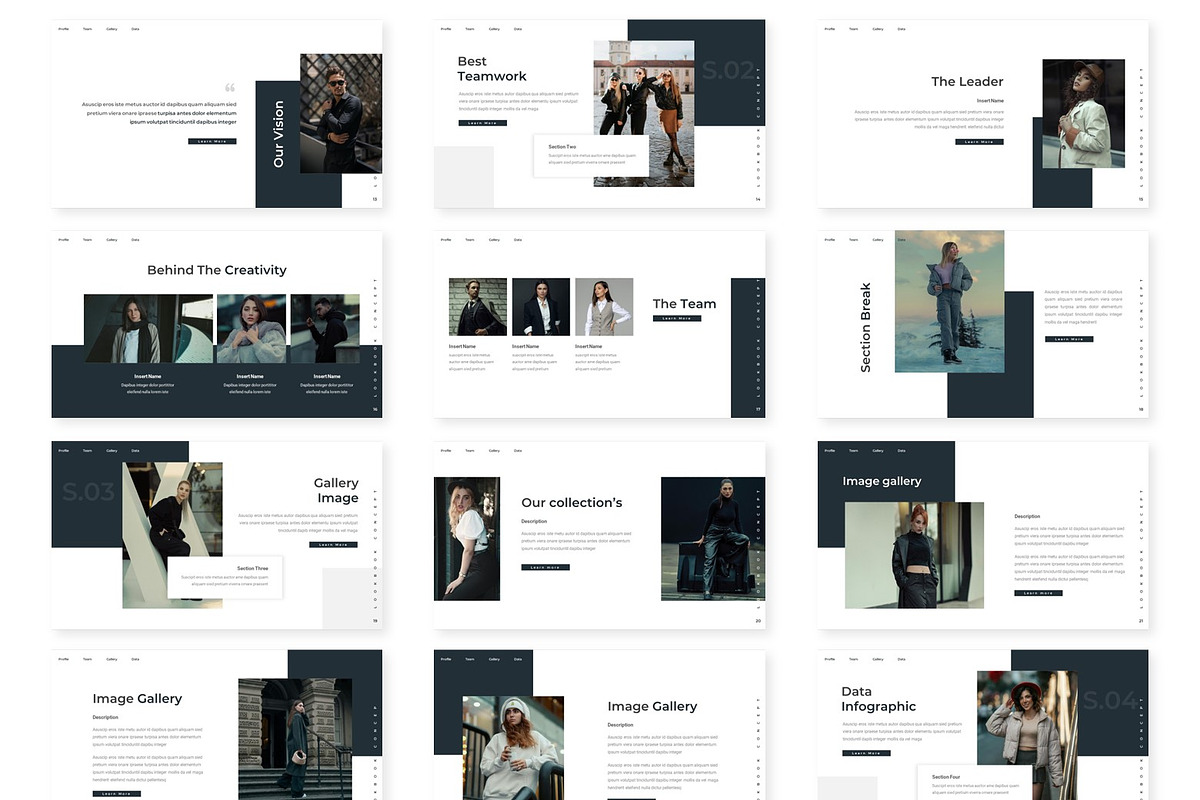
Task: Click the Section Two card
Action: tap(591, 156)
